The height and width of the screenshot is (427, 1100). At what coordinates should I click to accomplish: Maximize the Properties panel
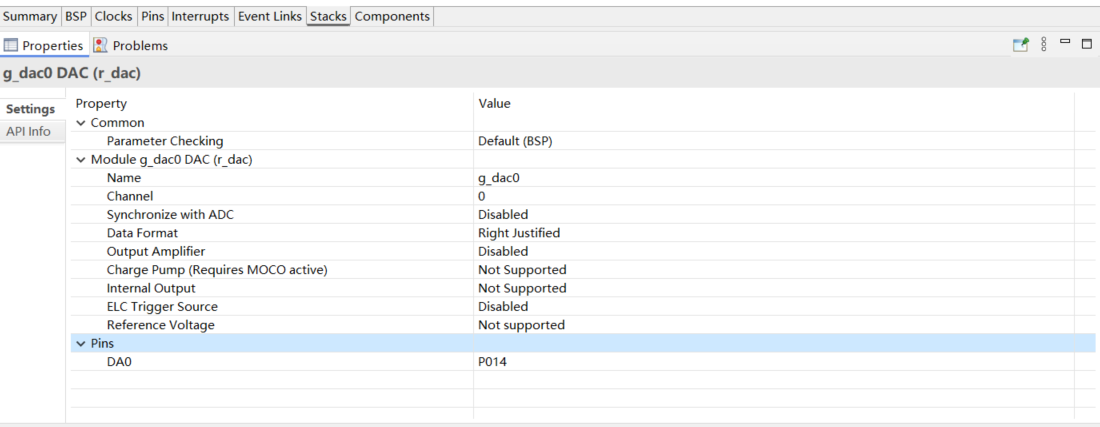1087,43
